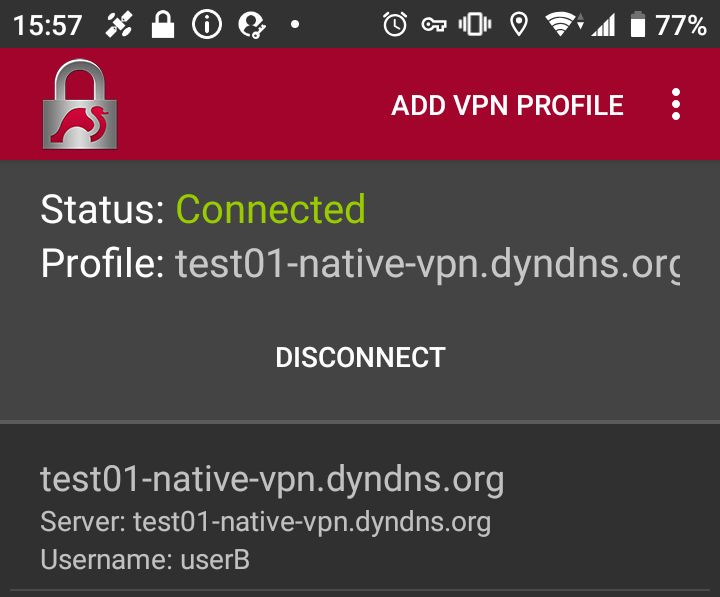Tap the satellite icon in status bar

tap(118, 25)
